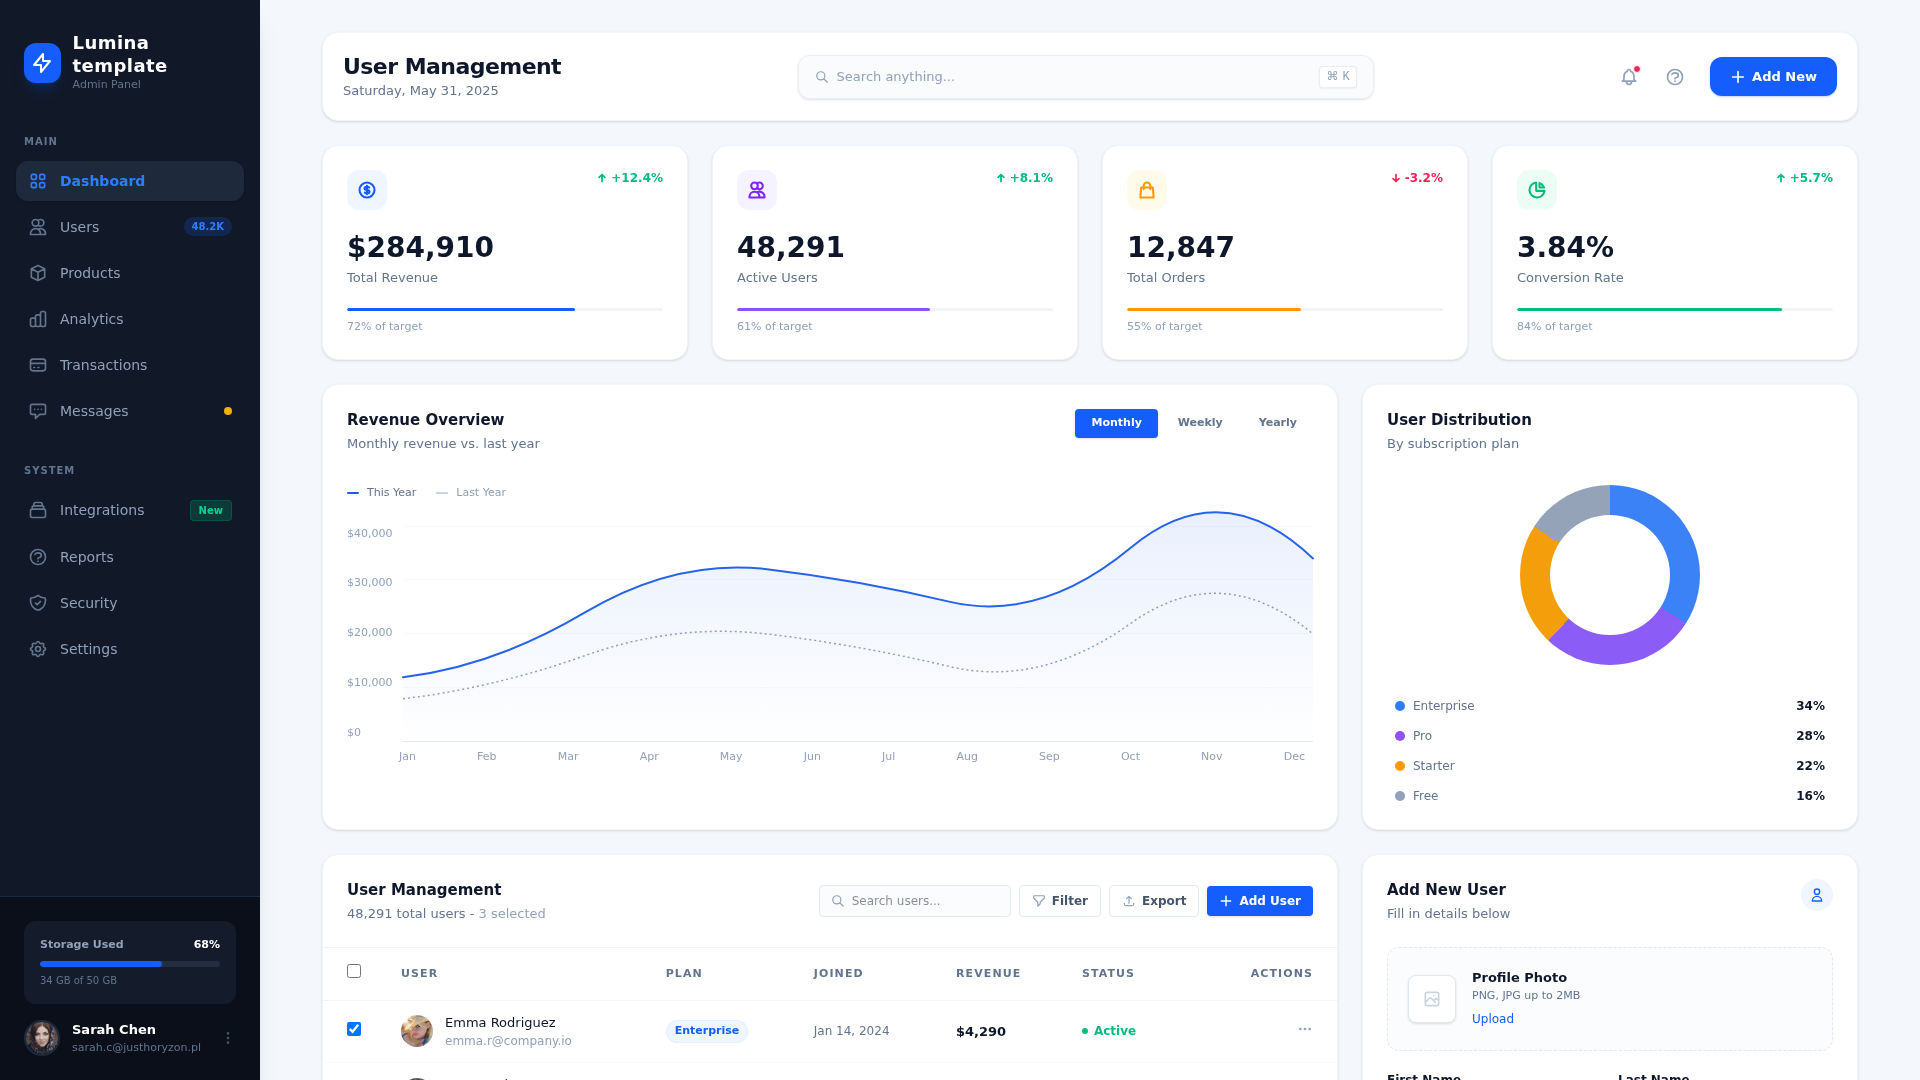1920x1080 pixels.
Task: Click the Total Revenue target progress bar
Action: tap(505, 310)
